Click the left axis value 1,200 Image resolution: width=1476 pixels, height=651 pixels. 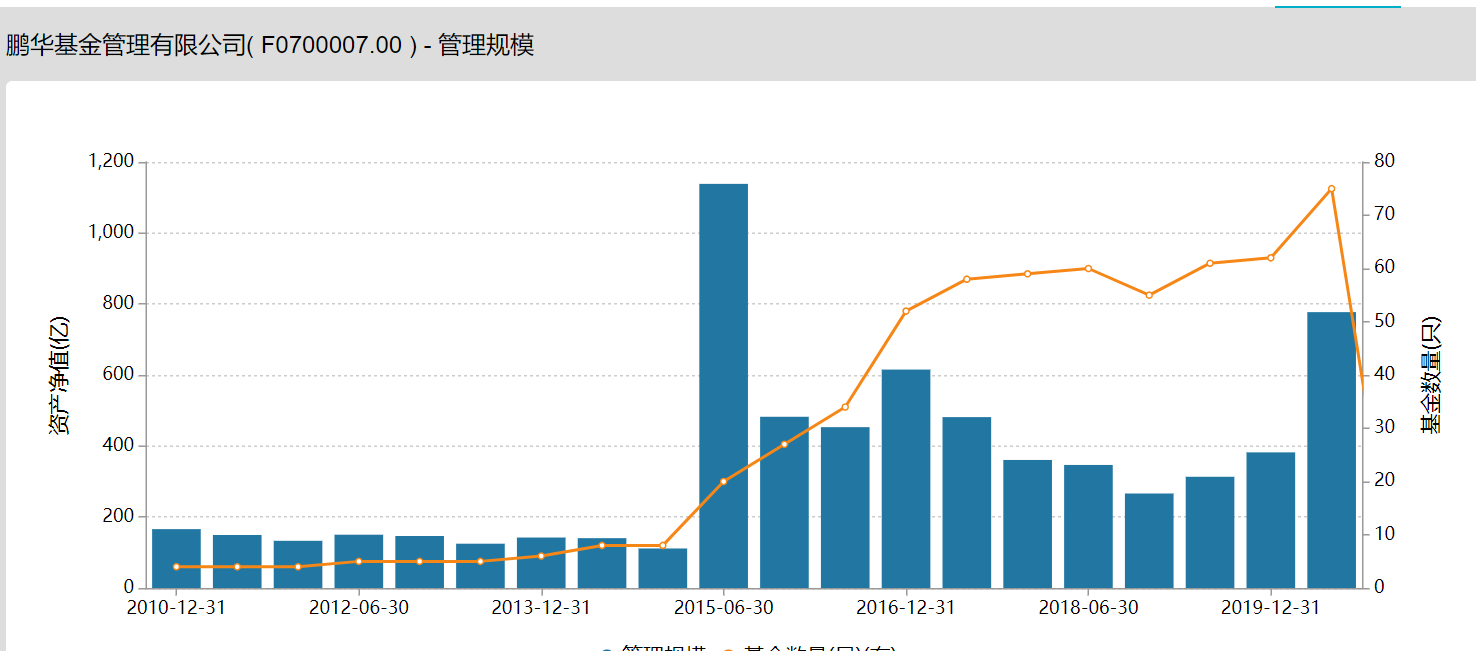[x=111, y=161]
